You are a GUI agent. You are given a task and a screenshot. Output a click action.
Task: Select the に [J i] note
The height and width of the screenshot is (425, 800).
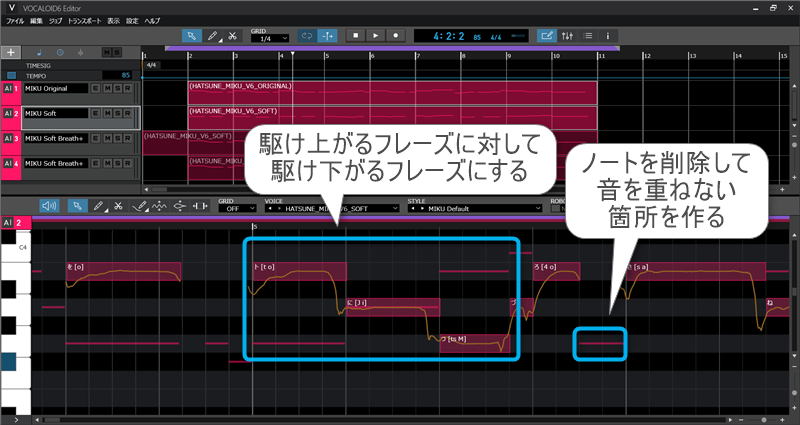pyautogui.click(x=393, y=307)
